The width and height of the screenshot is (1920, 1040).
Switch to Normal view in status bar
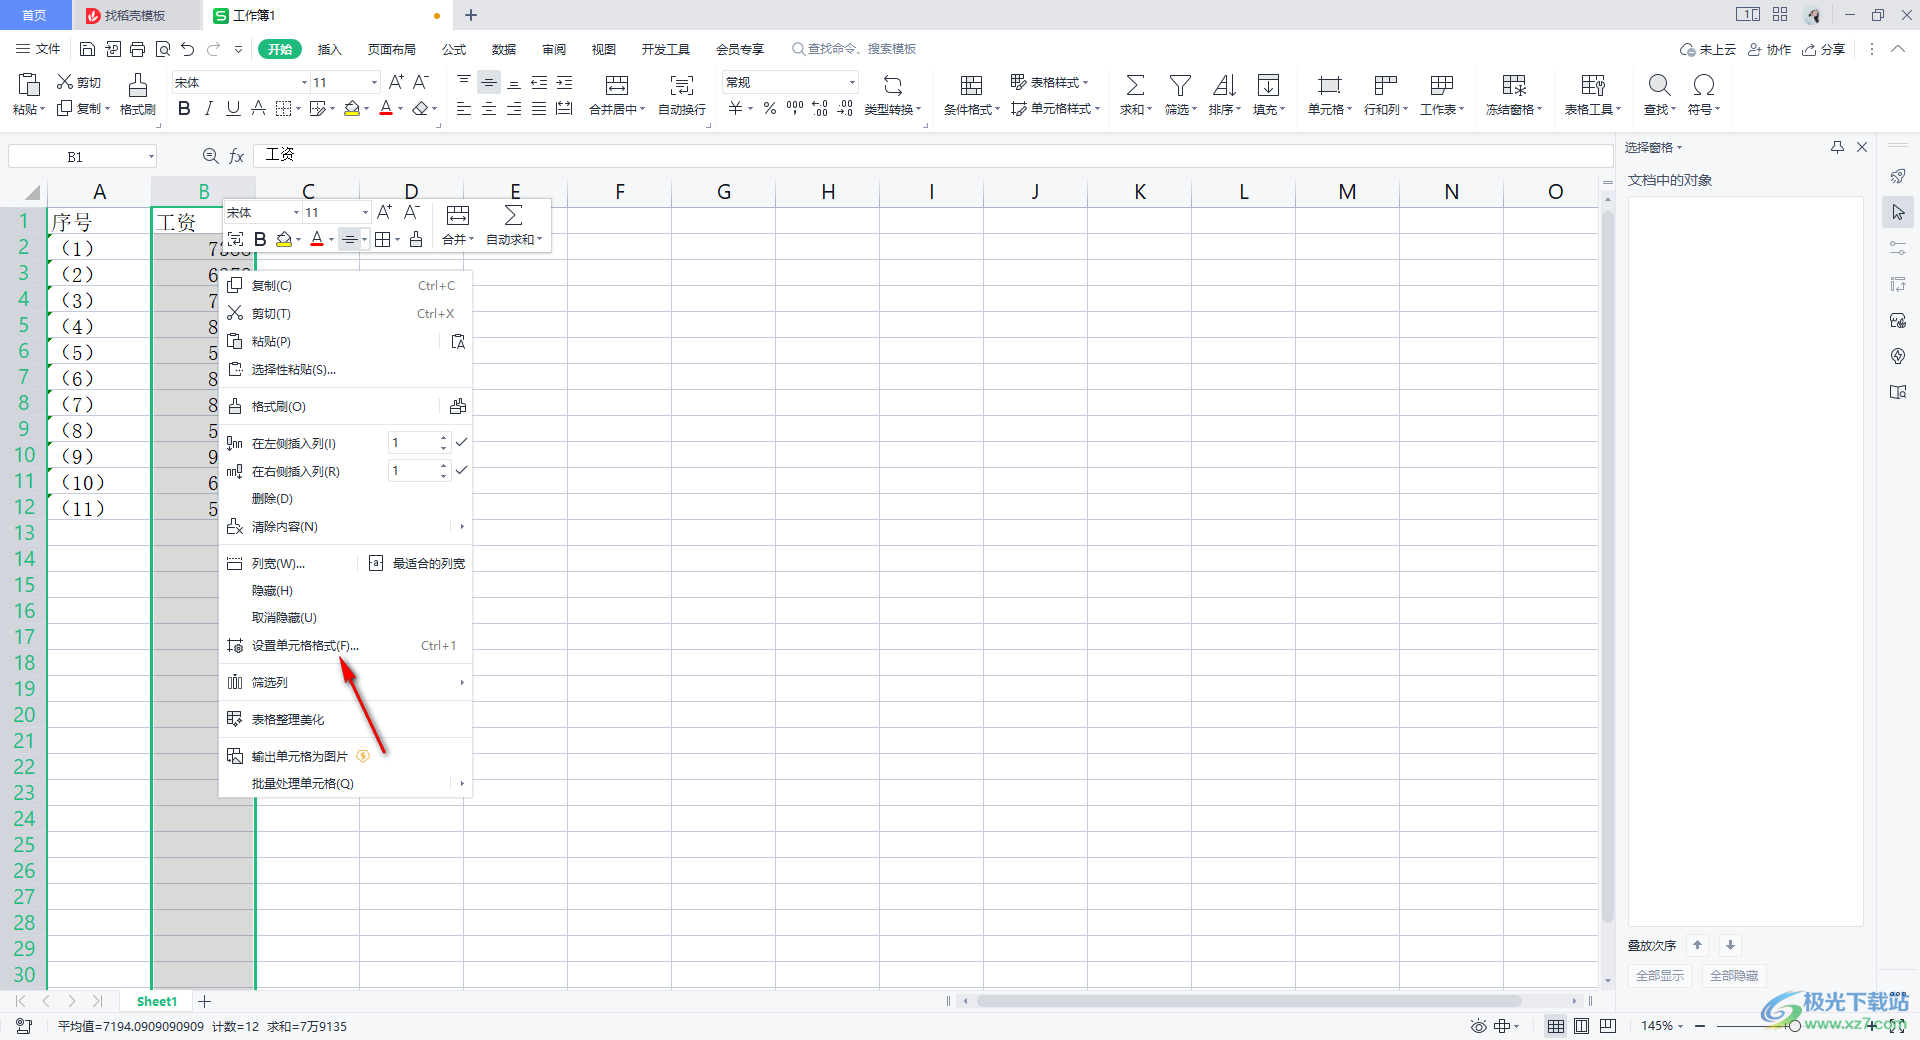pos(1556,1026)
